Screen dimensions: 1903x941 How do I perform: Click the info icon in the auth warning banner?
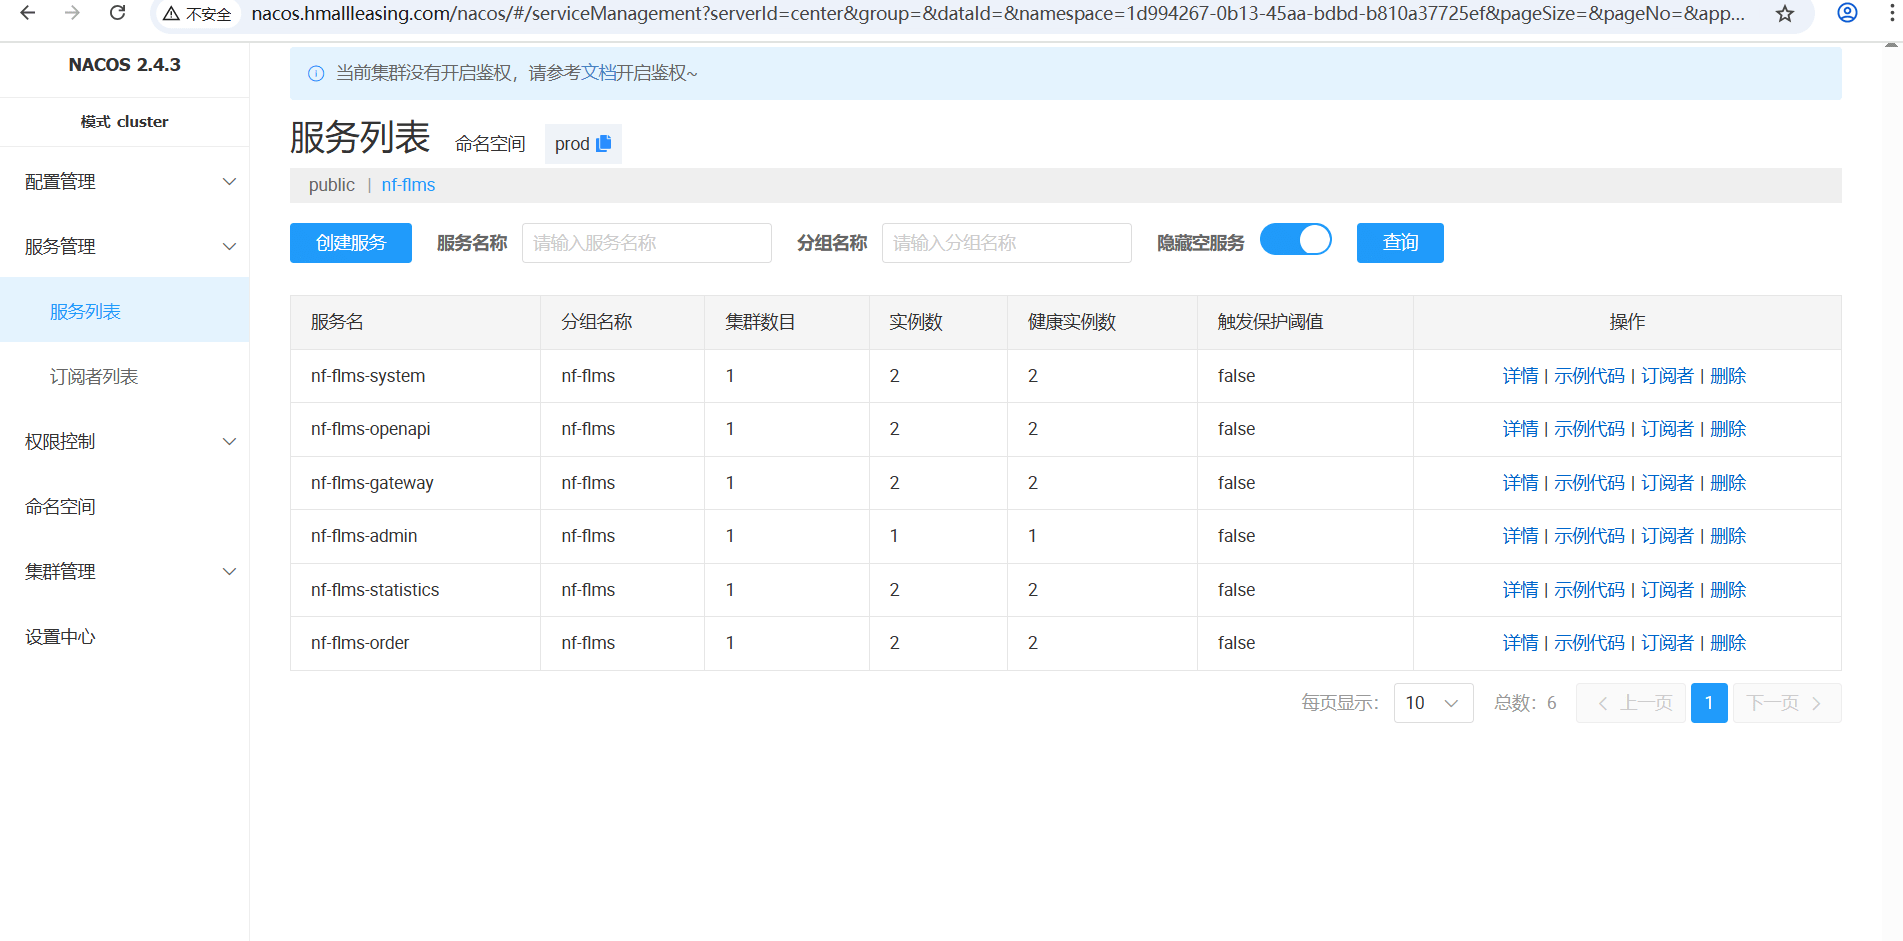pos(316,73)
